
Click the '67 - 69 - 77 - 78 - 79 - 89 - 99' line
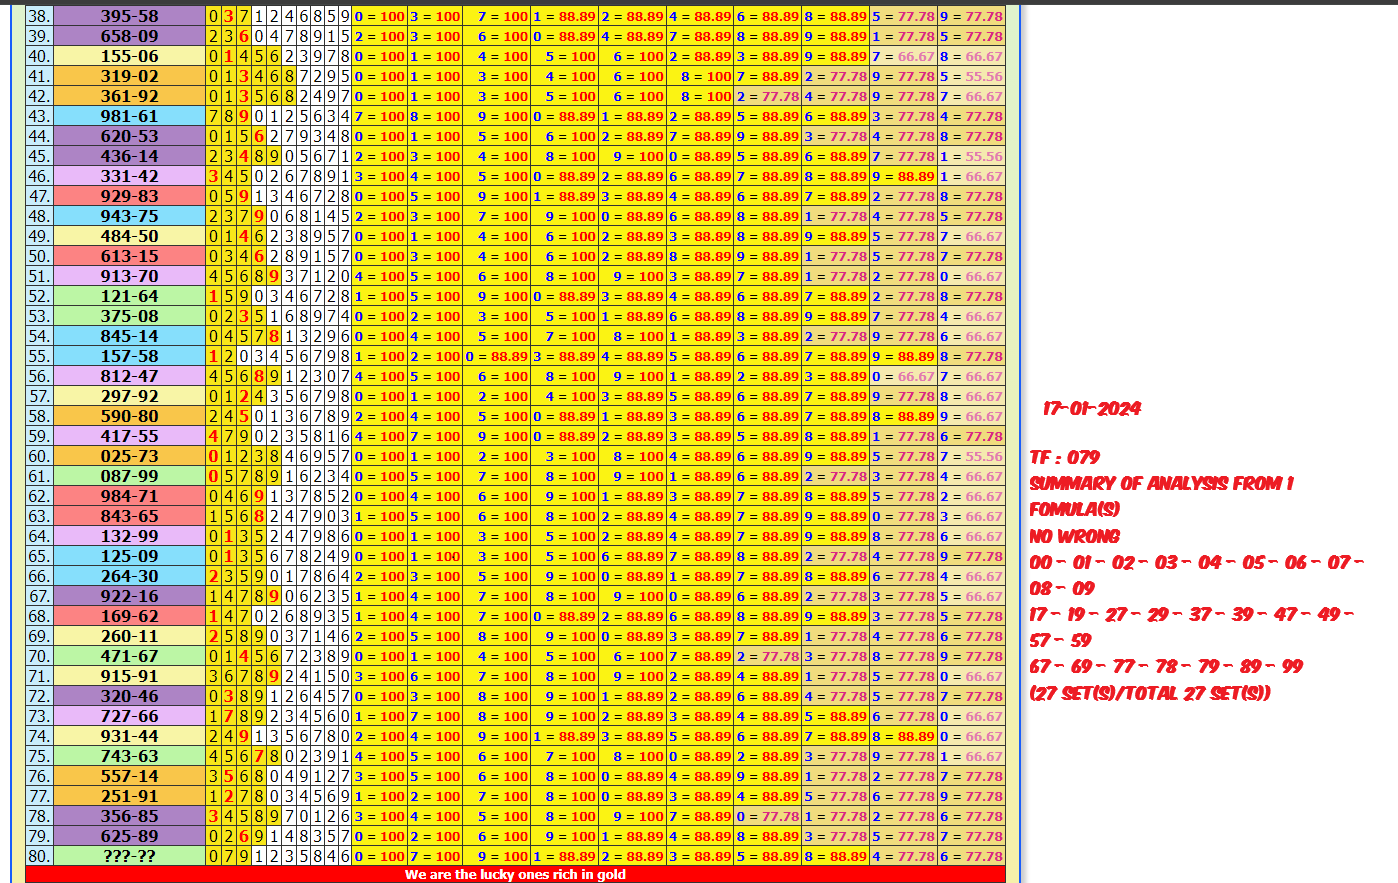1167,666
